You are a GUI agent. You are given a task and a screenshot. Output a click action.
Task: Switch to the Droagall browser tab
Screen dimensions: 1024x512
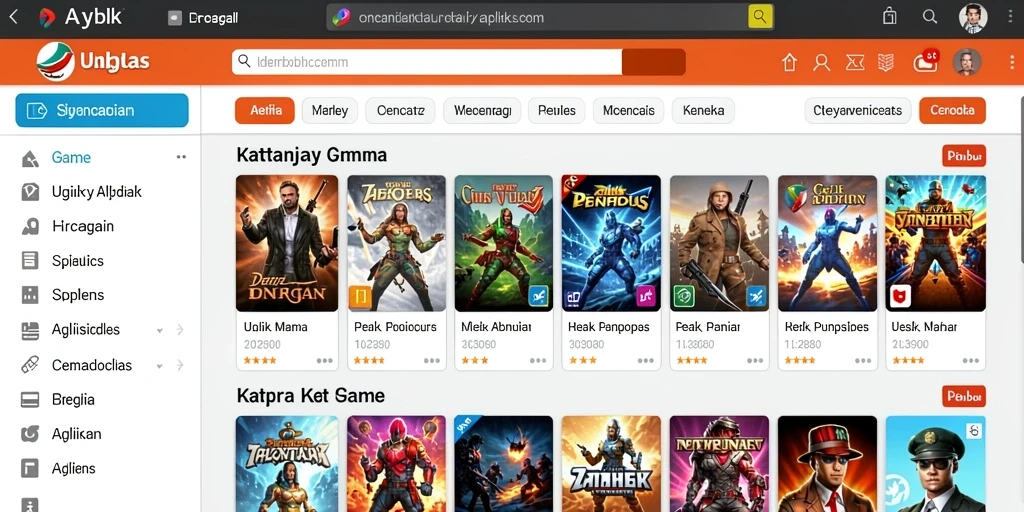204,18
